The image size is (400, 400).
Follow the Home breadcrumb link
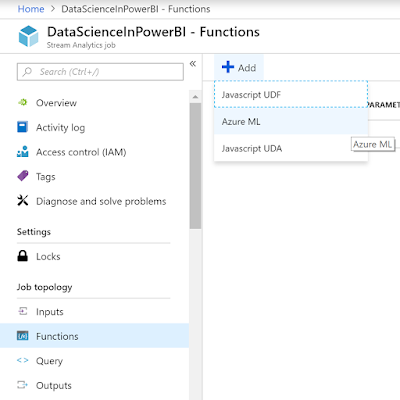pyautogui.click(x=31, y=9)
